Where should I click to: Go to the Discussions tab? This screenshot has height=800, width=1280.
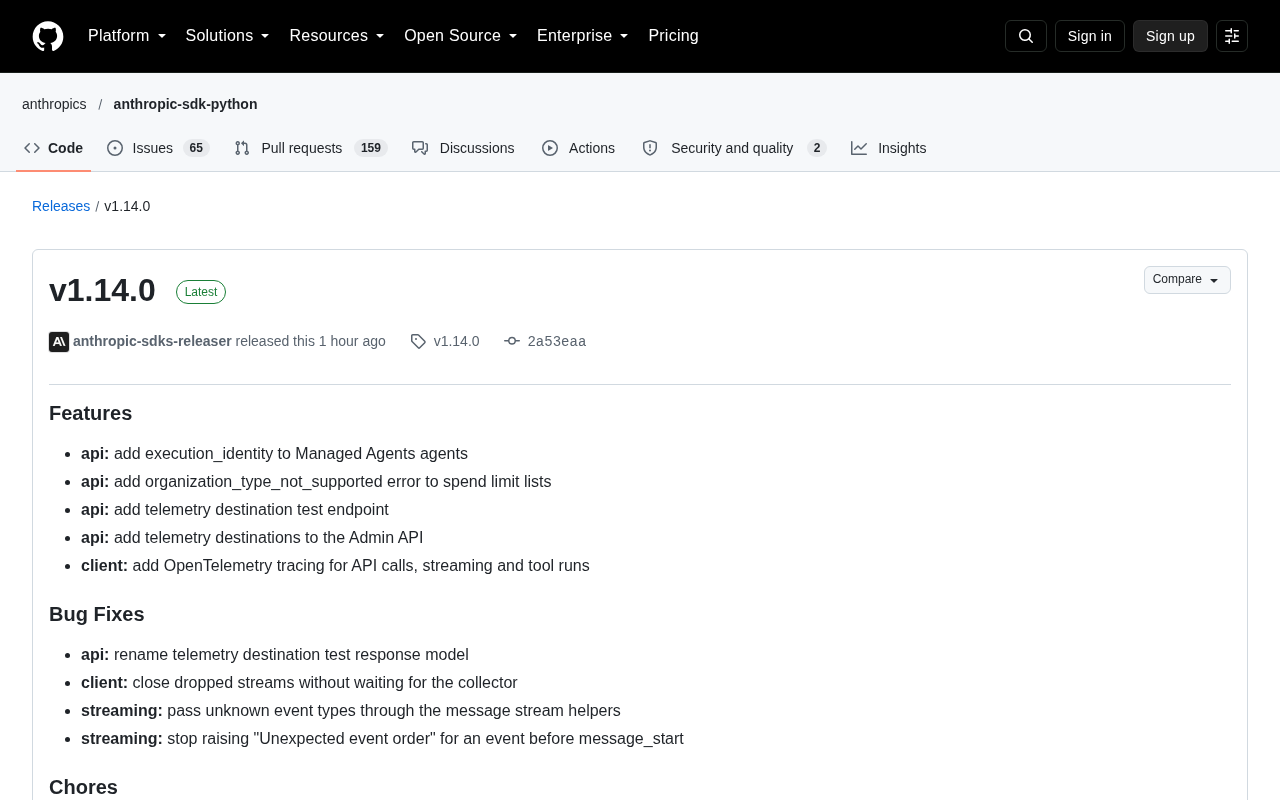[x=463, y=148]
